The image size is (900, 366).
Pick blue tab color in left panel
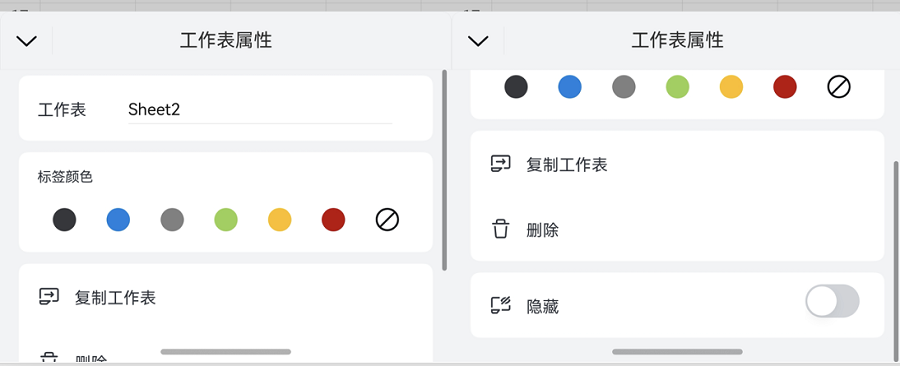click(118, 220)
